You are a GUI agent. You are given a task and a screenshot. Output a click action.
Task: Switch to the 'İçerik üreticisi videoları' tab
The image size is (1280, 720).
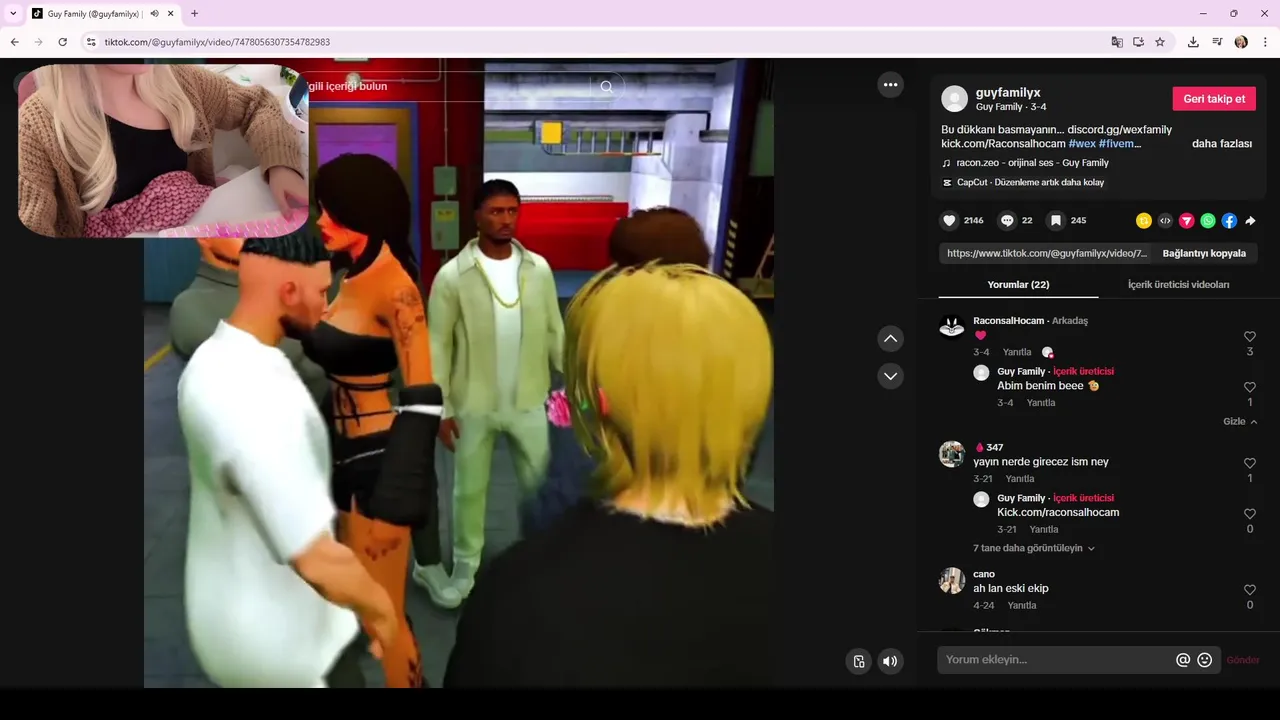[x=1178, y=285]
